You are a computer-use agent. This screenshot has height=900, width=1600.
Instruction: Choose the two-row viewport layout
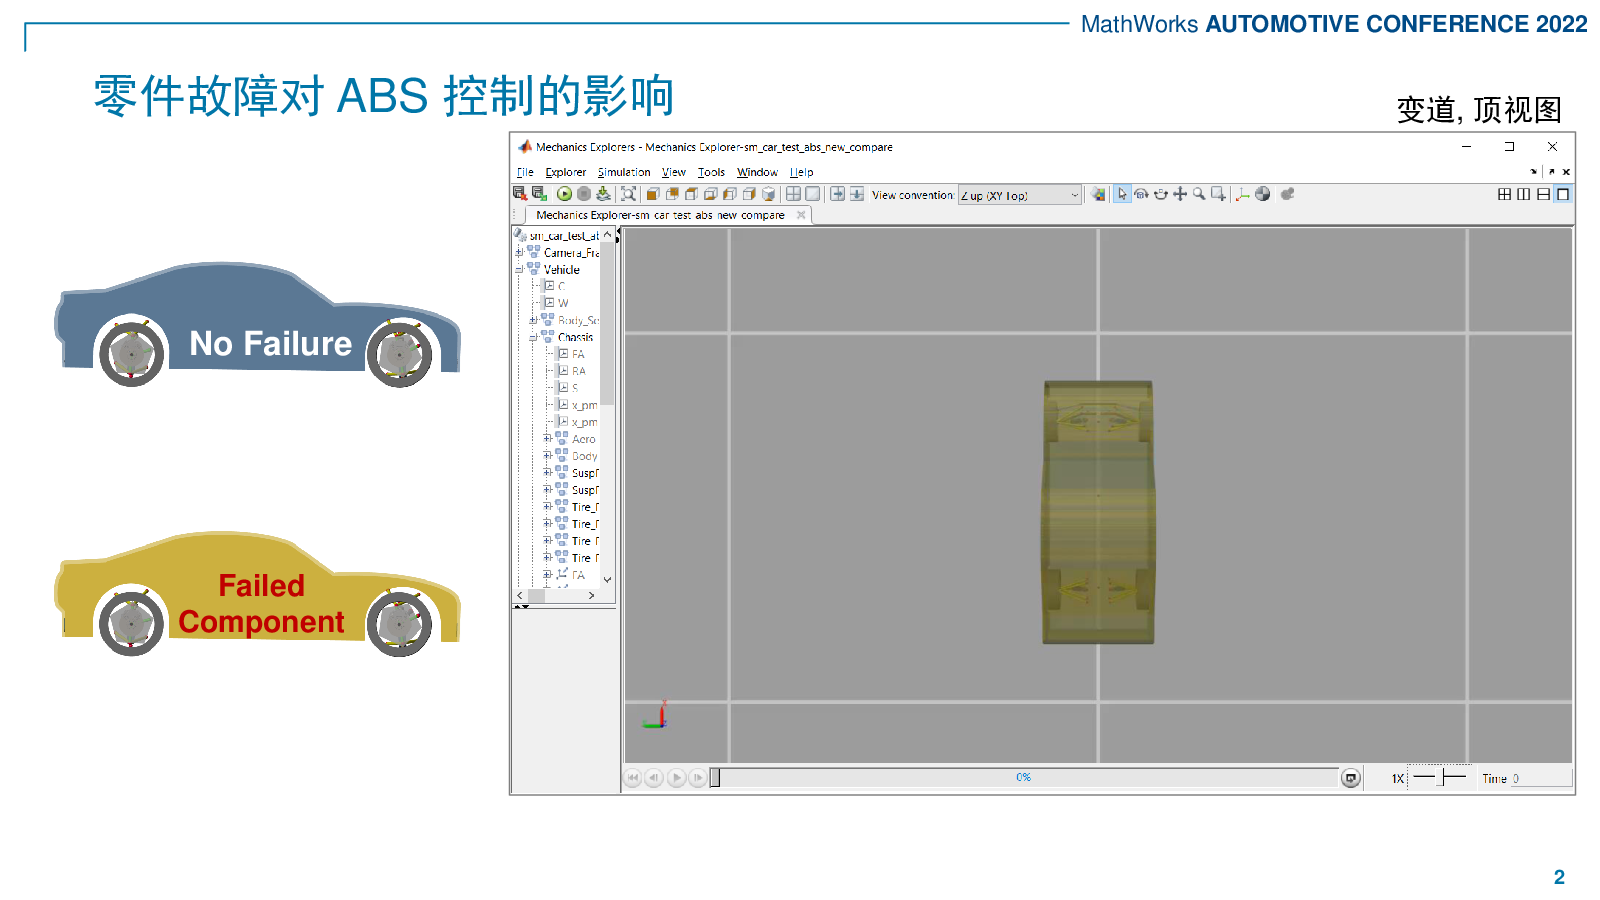[x=1543, y=194]
